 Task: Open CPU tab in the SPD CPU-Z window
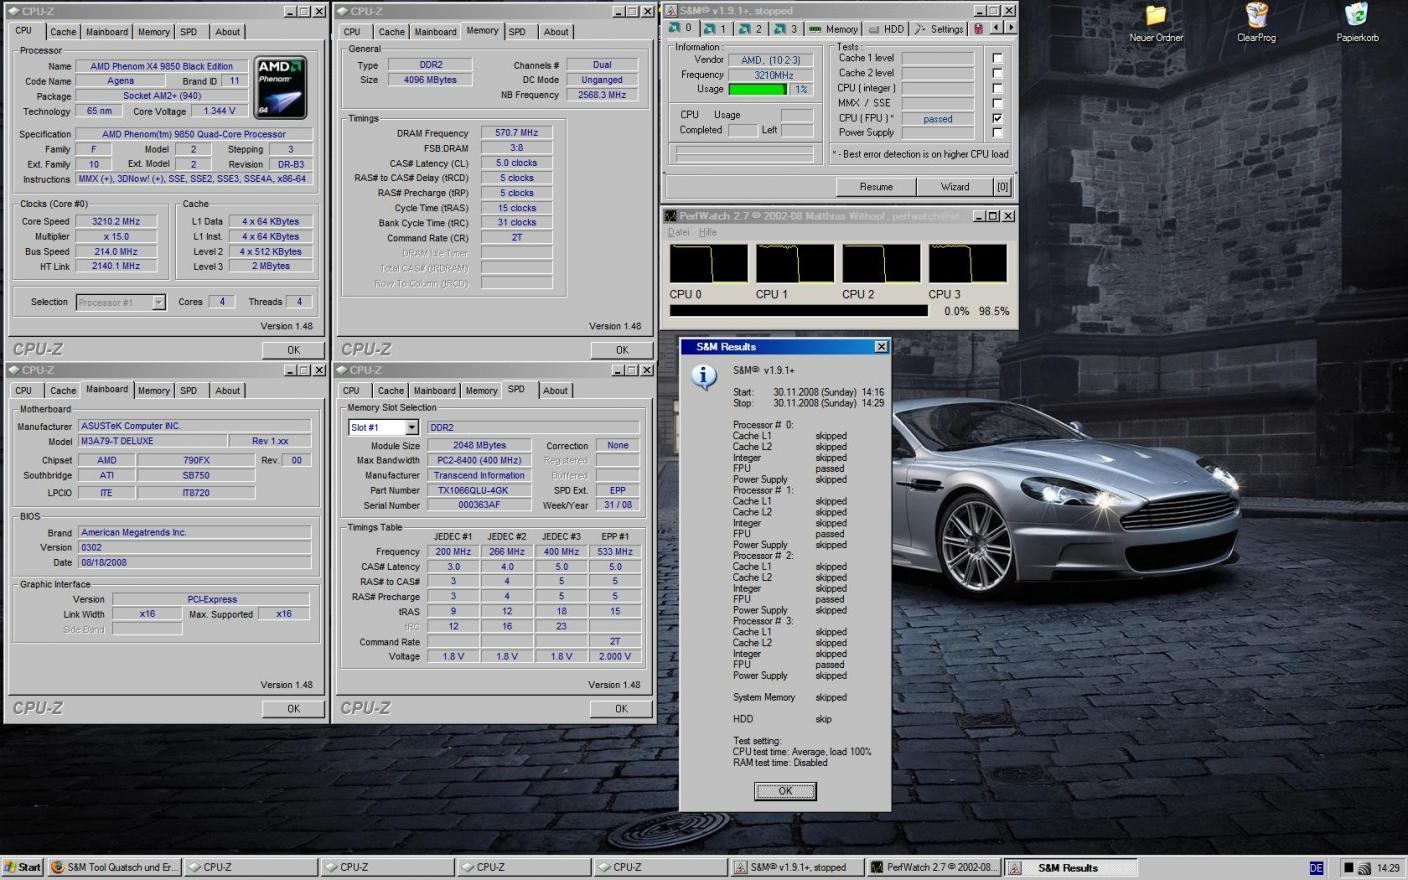[x=351, y=391]
